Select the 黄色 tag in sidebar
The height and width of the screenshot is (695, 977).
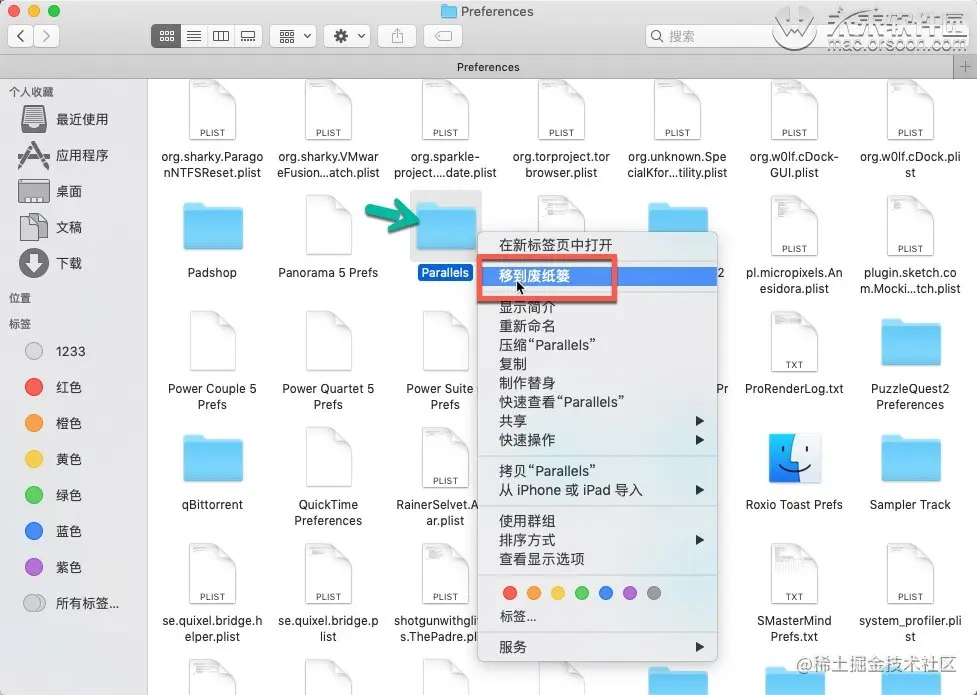pos(54,459)
